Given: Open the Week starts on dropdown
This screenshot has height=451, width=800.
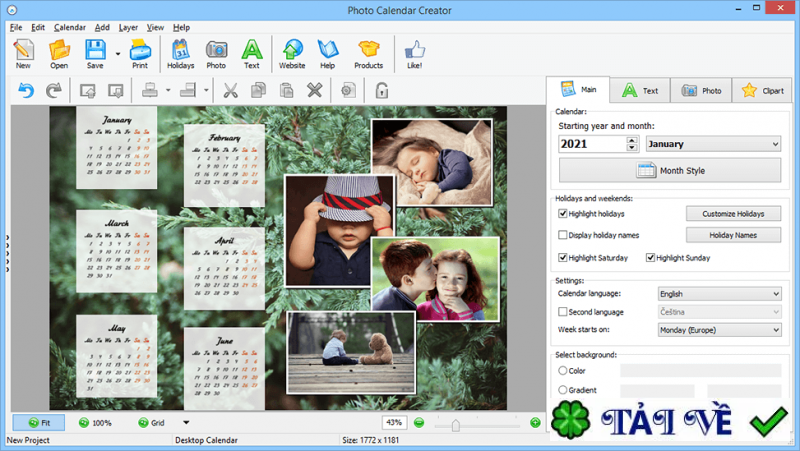Looking at the screenshot, I should coord(718,329).
